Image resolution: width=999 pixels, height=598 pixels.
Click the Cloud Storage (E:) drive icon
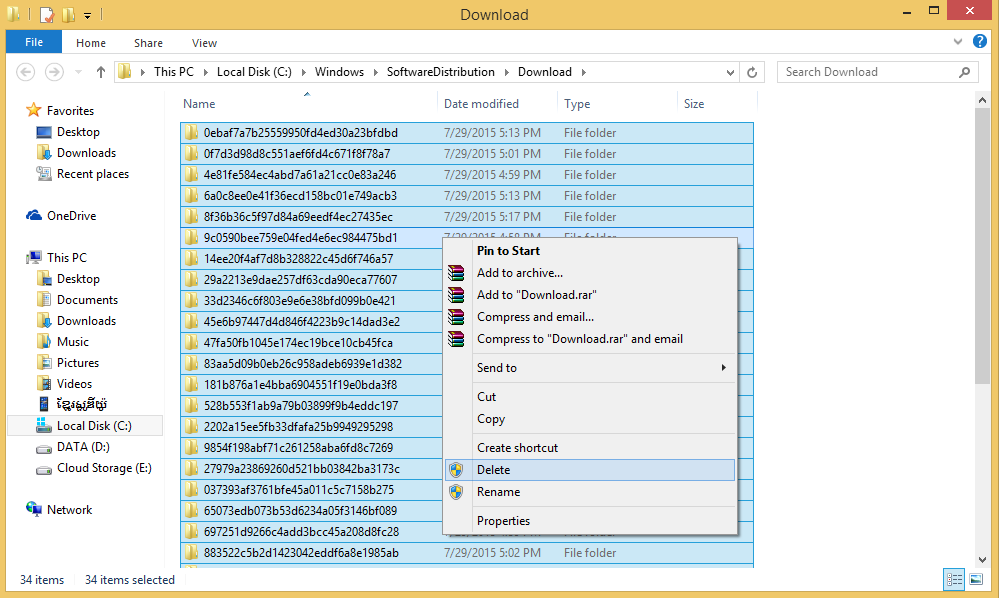tap(44, 469)
